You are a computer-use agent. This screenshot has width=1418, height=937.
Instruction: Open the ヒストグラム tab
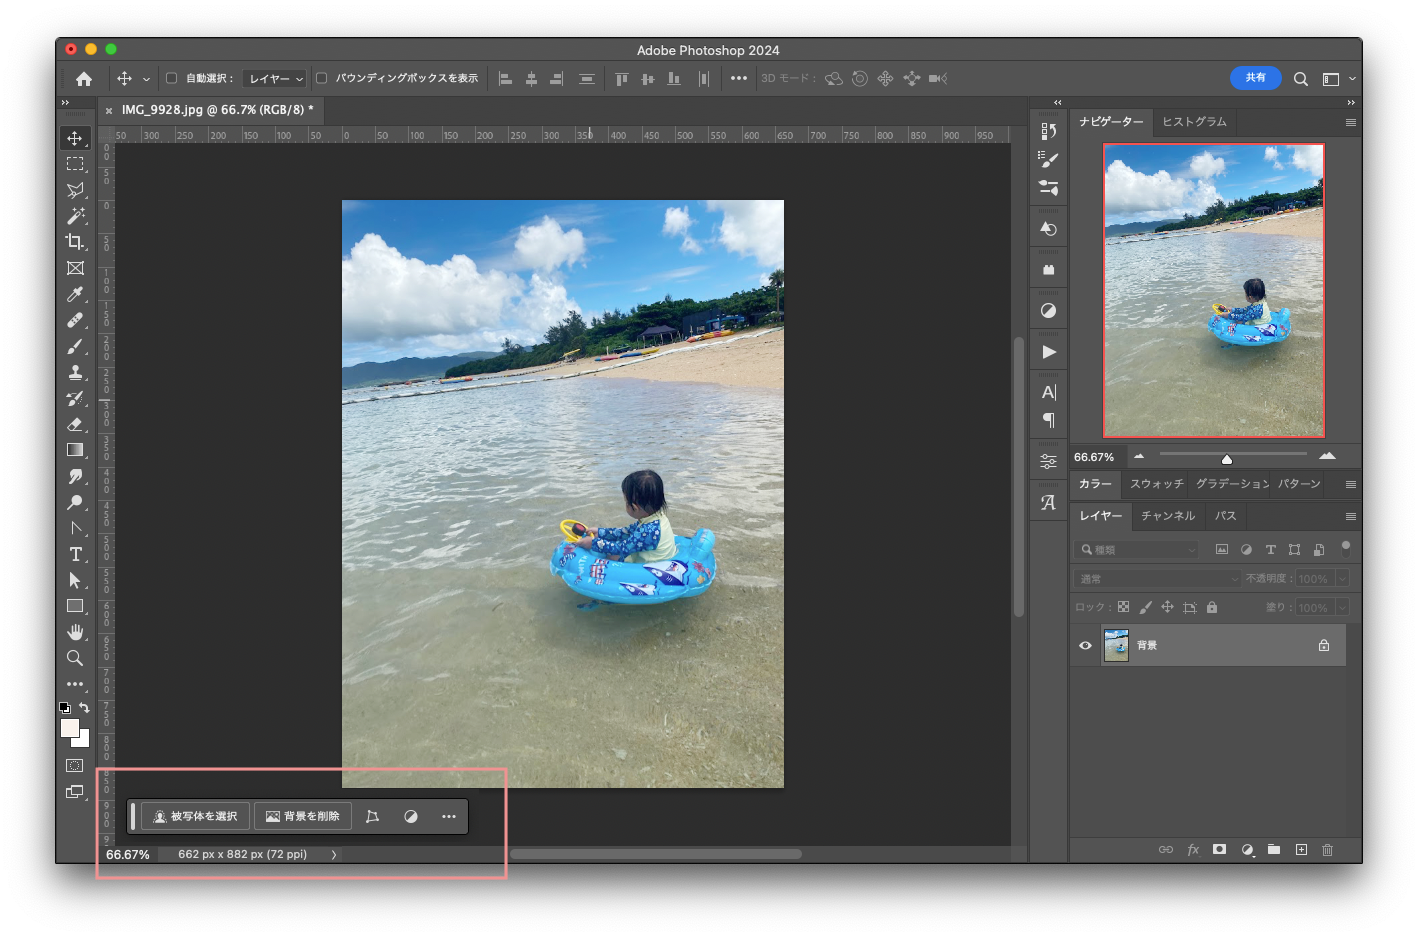click(1194, 122)
